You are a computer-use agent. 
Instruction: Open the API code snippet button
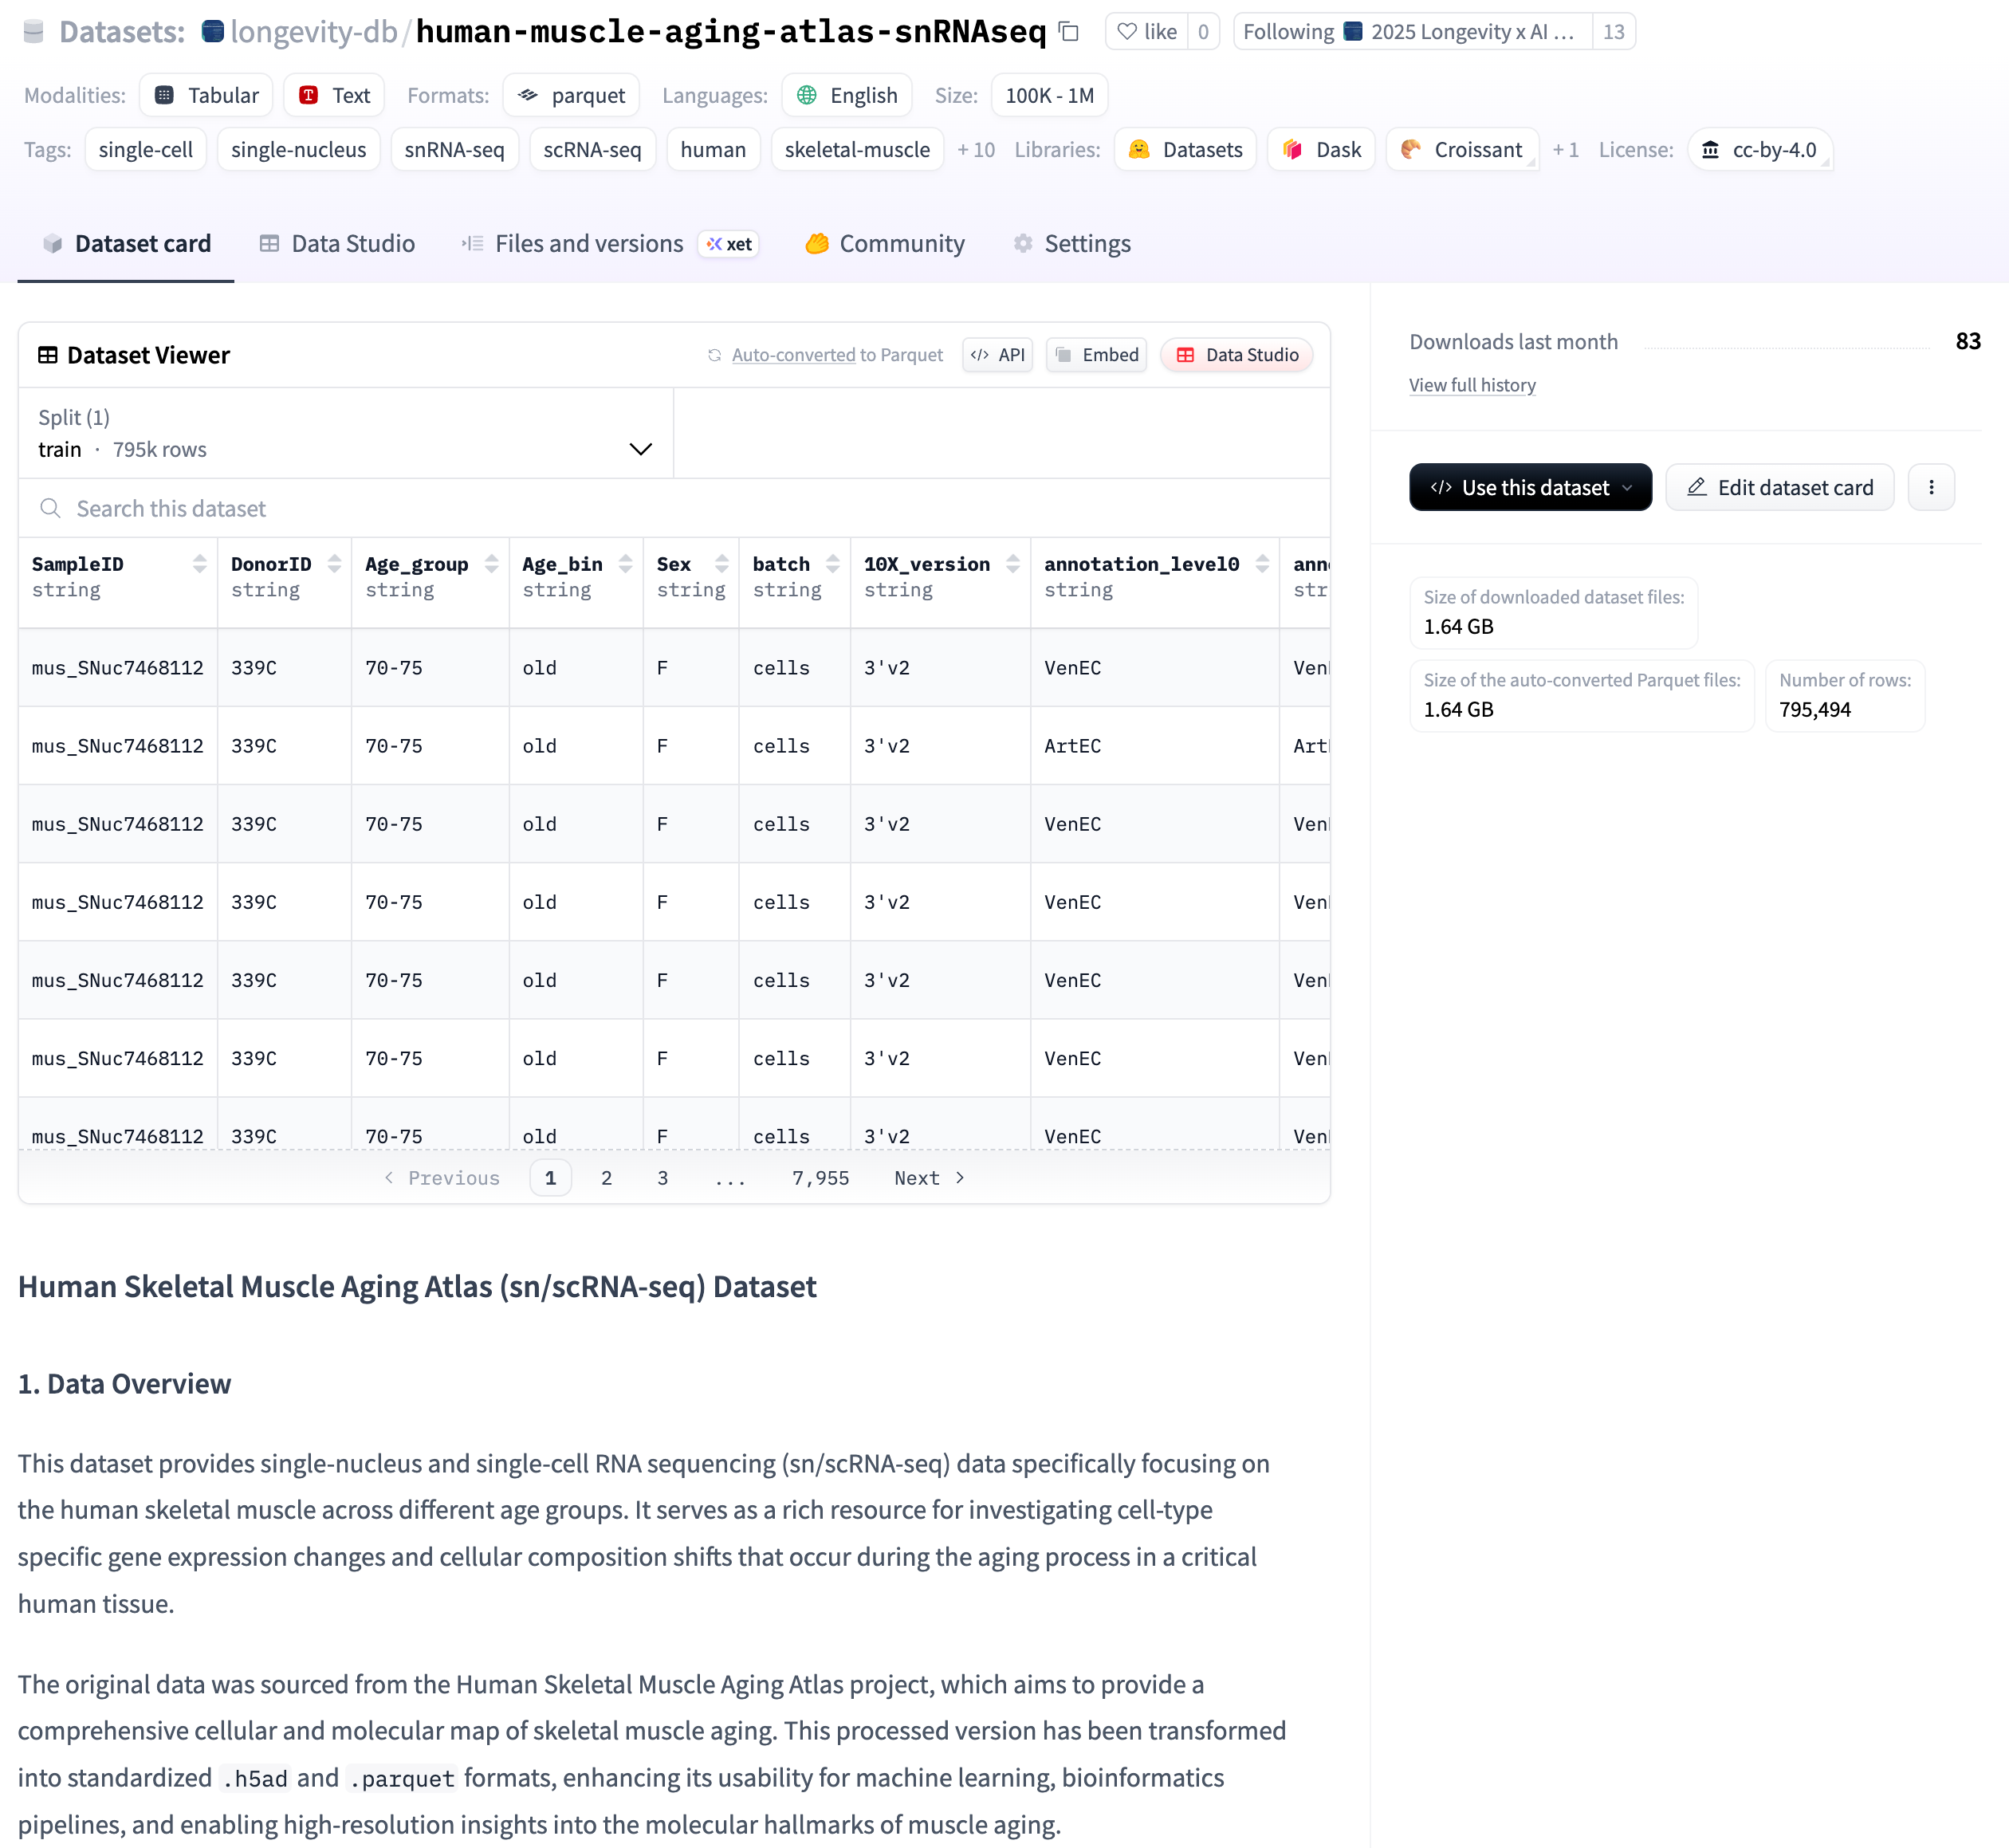click(997, 355)
